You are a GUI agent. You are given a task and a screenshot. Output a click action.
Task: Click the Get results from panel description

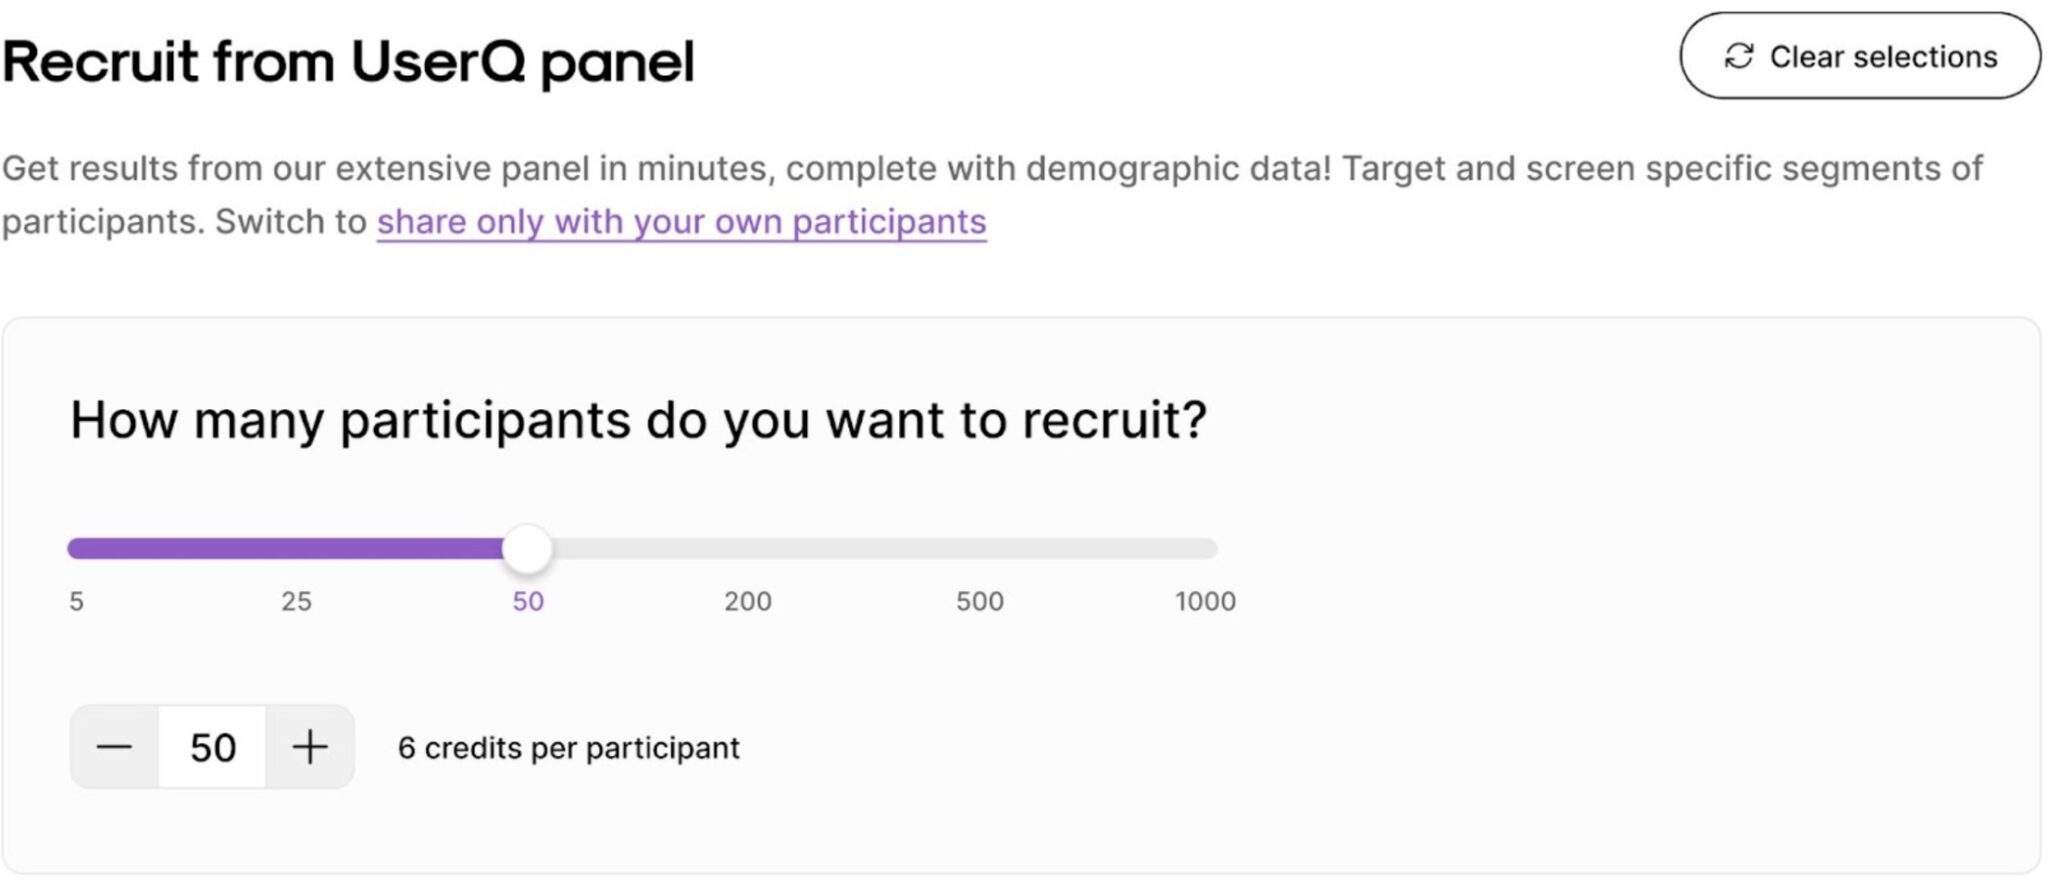click(x=990, y=169)
